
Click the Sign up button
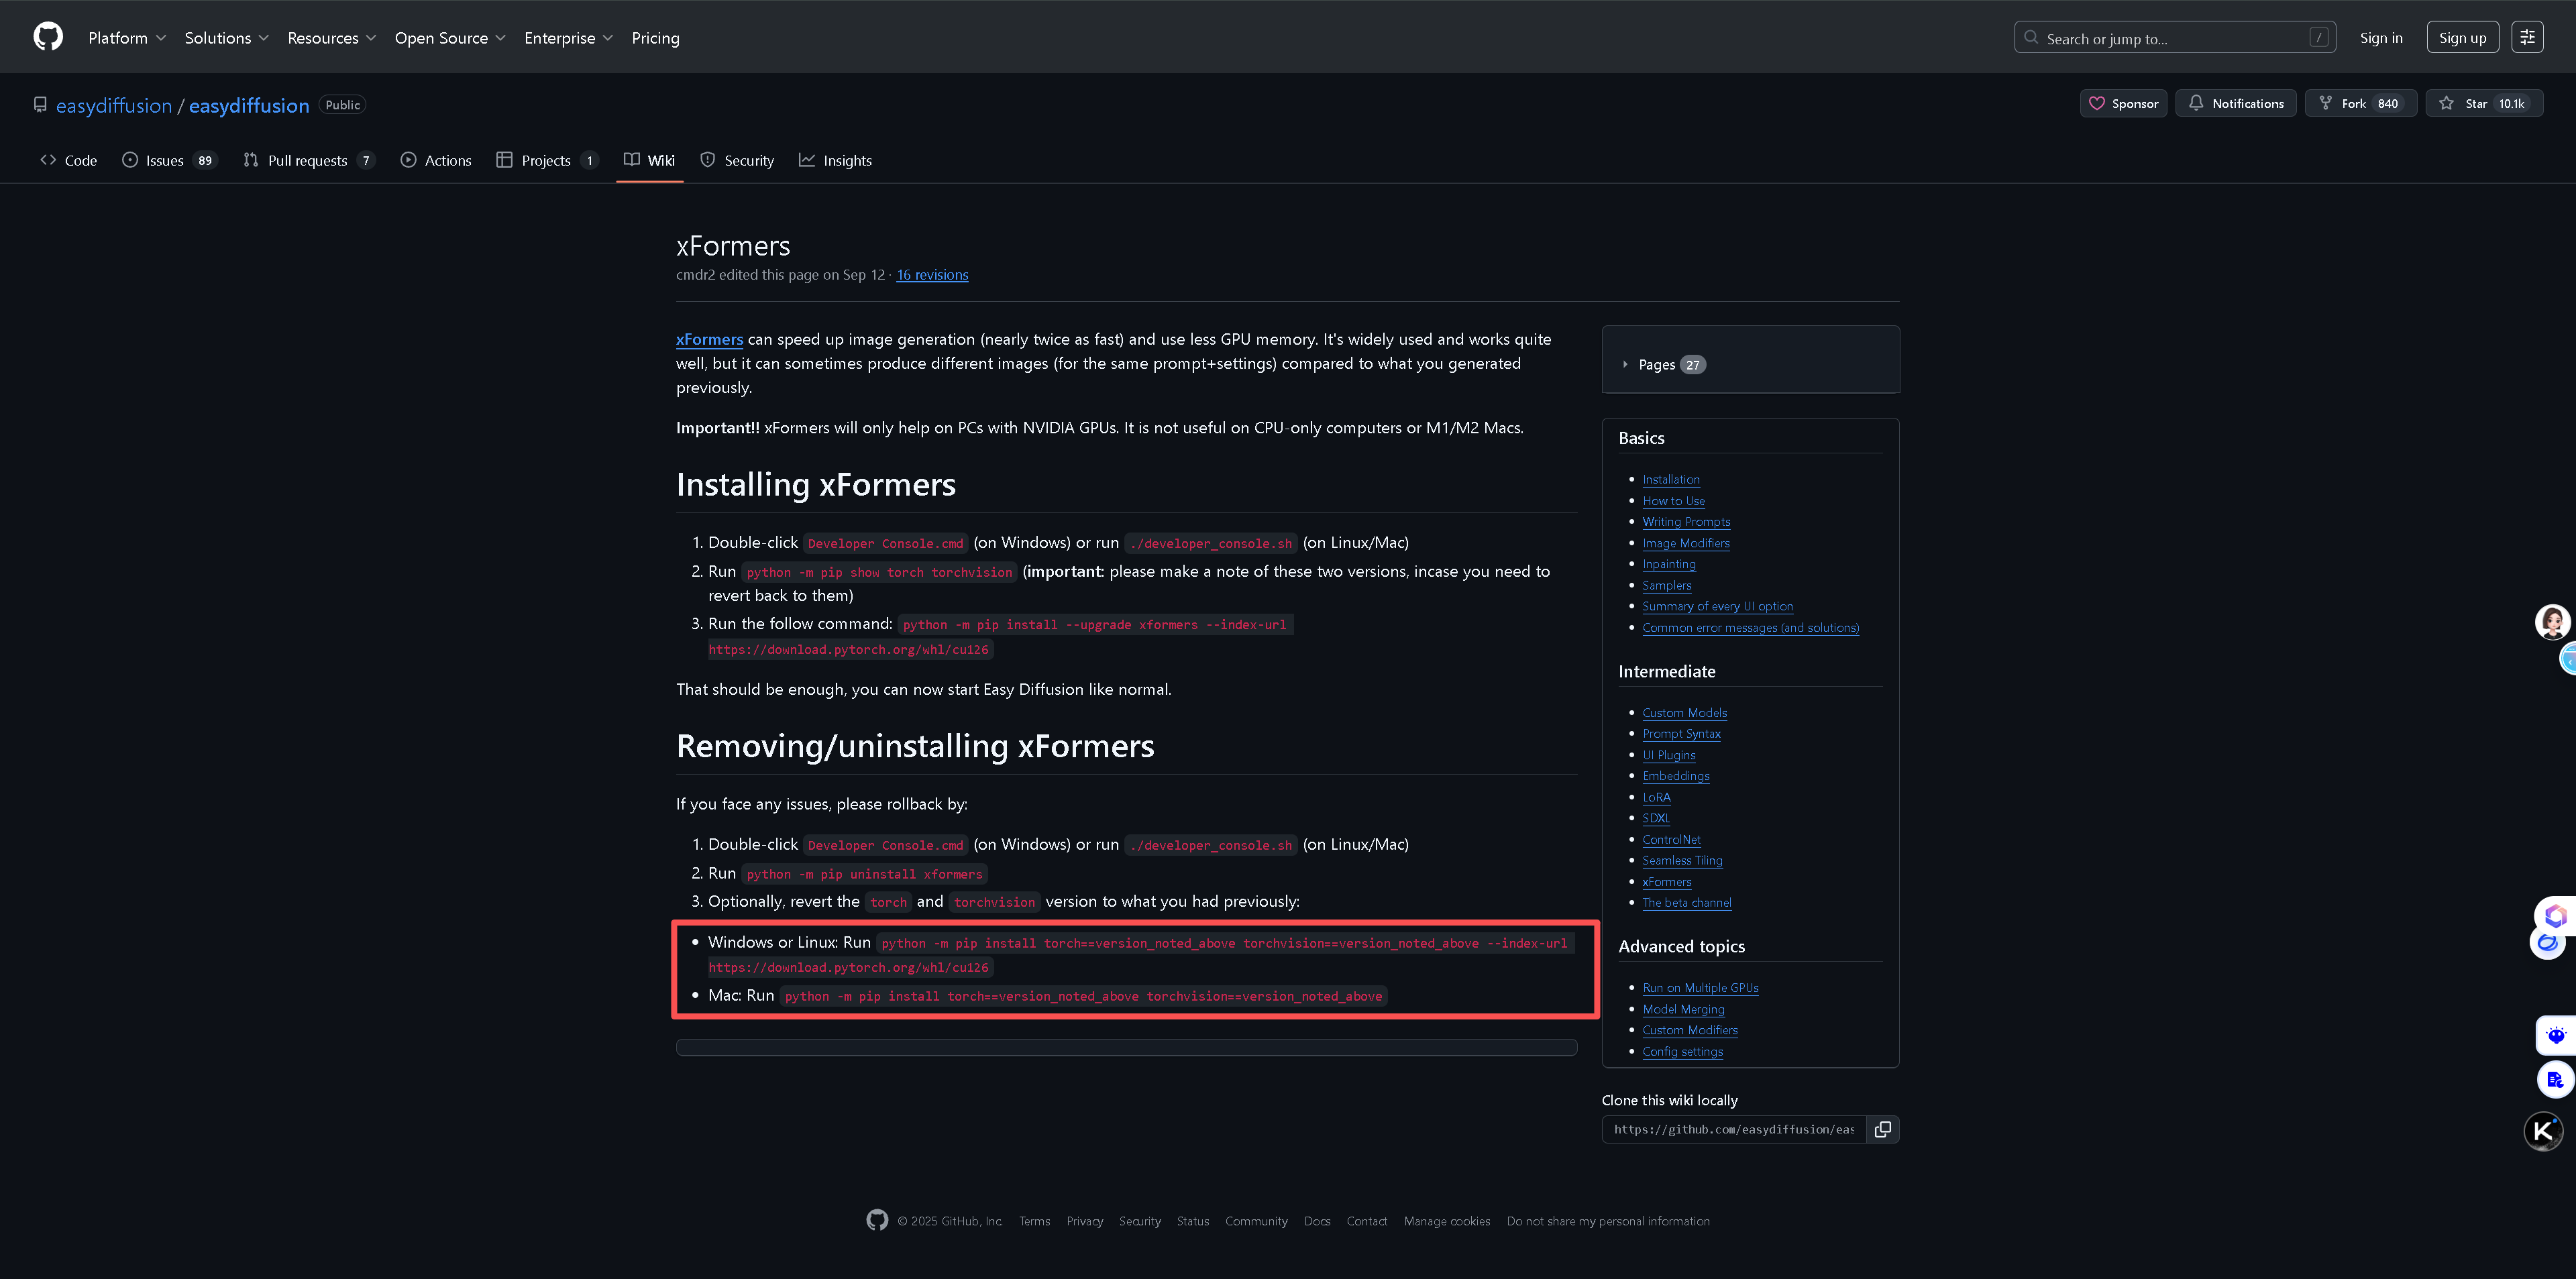[2462, 38]
